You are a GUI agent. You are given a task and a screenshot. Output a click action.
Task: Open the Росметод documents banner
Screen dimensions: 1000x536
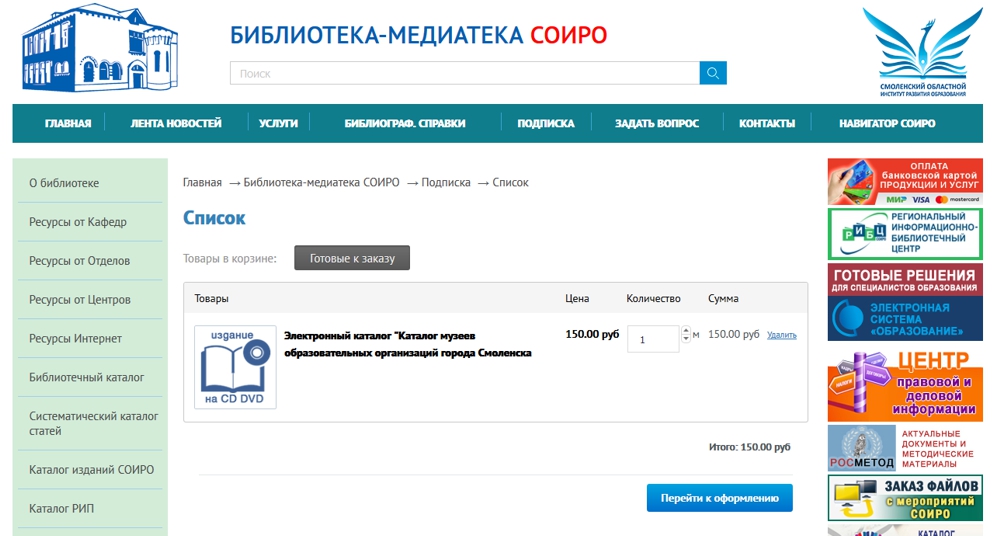tap(905, 448)
